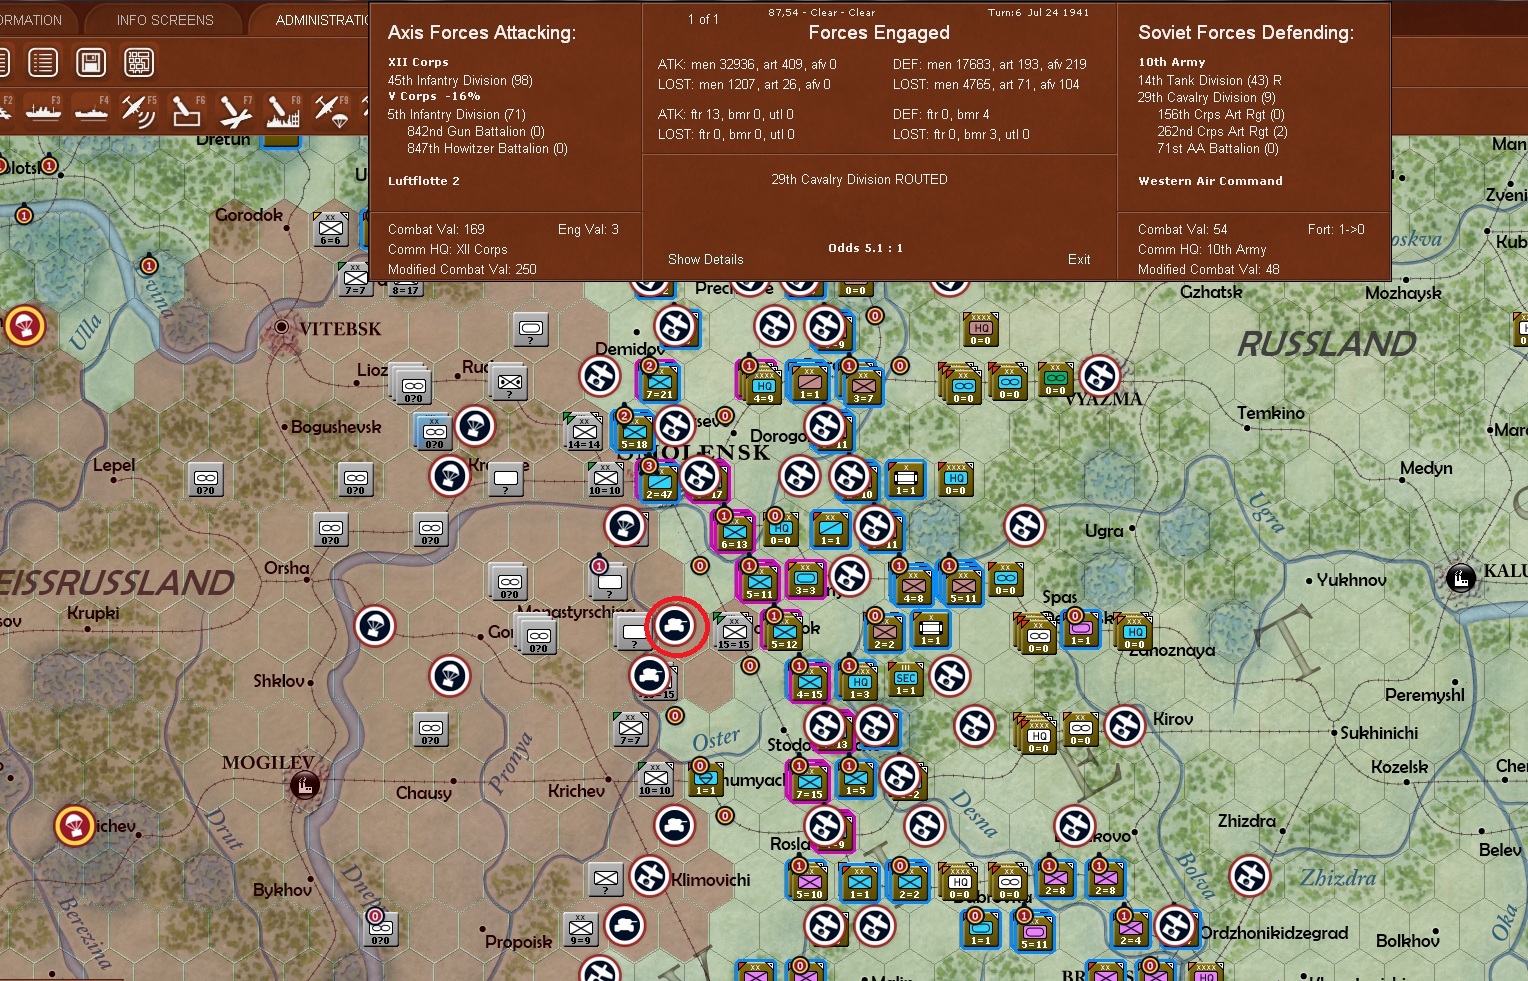This screenshot has height=981, width=1528.
Task: Click 45th Infantry Division (98) entry
Action: coord(460,80)
